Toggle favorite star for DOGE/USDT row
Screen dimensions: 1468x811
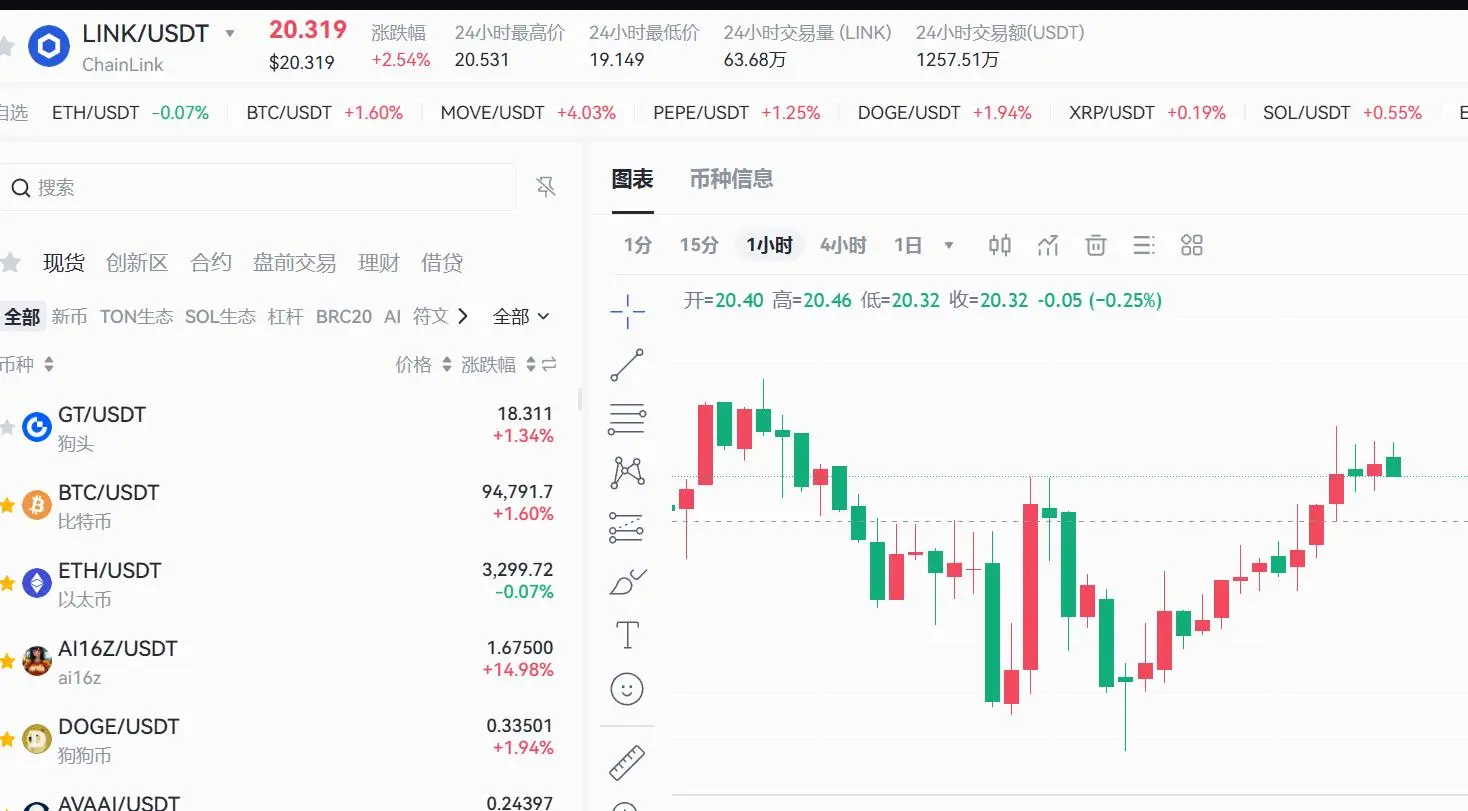[x=8, y=740]
